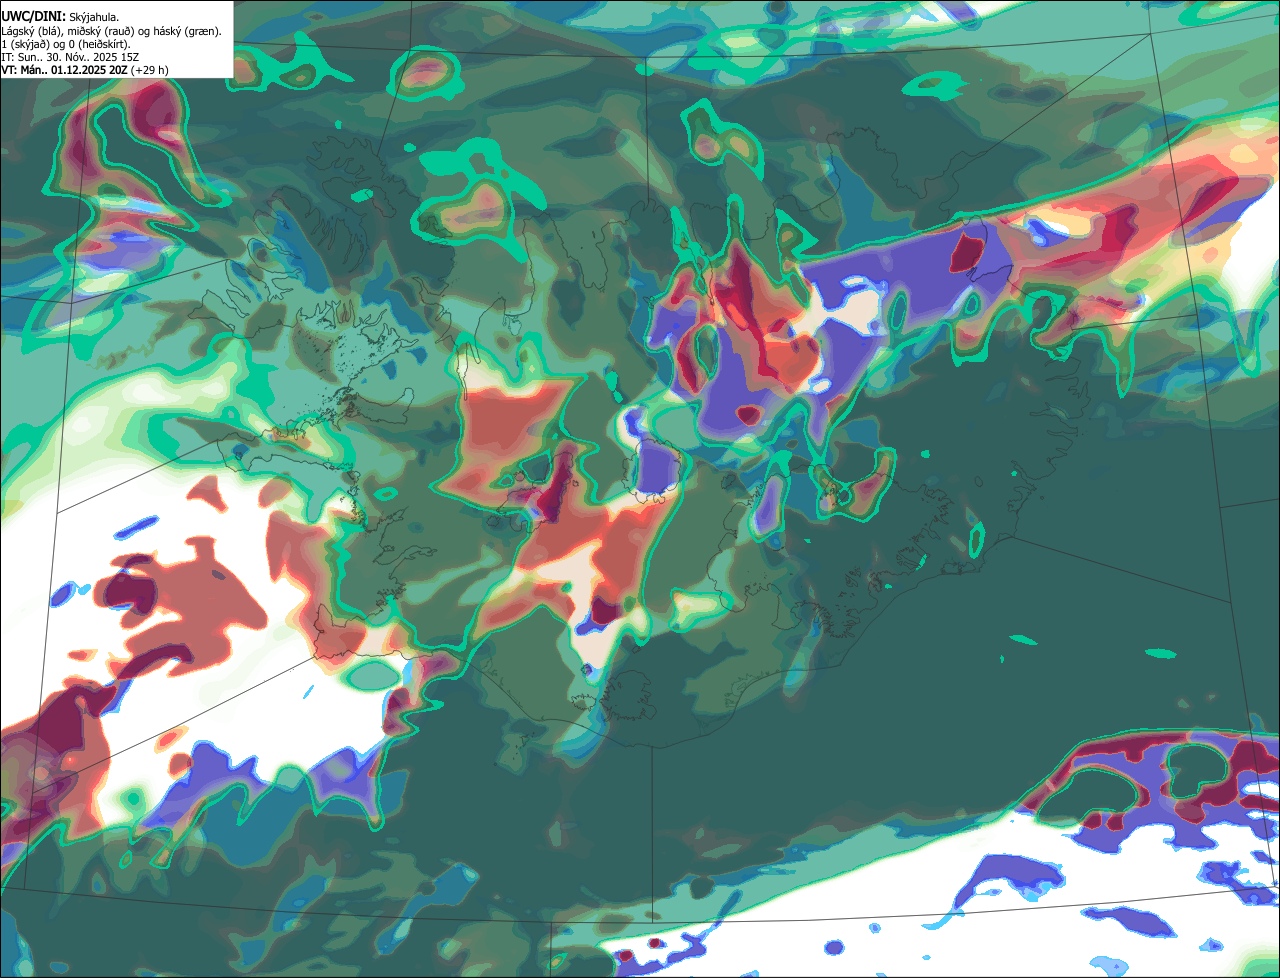The image size is (1280, 978).
Task: Click the 'UWC/DINI: Skýjahula.' title text
Action: (x=61, y=18)
